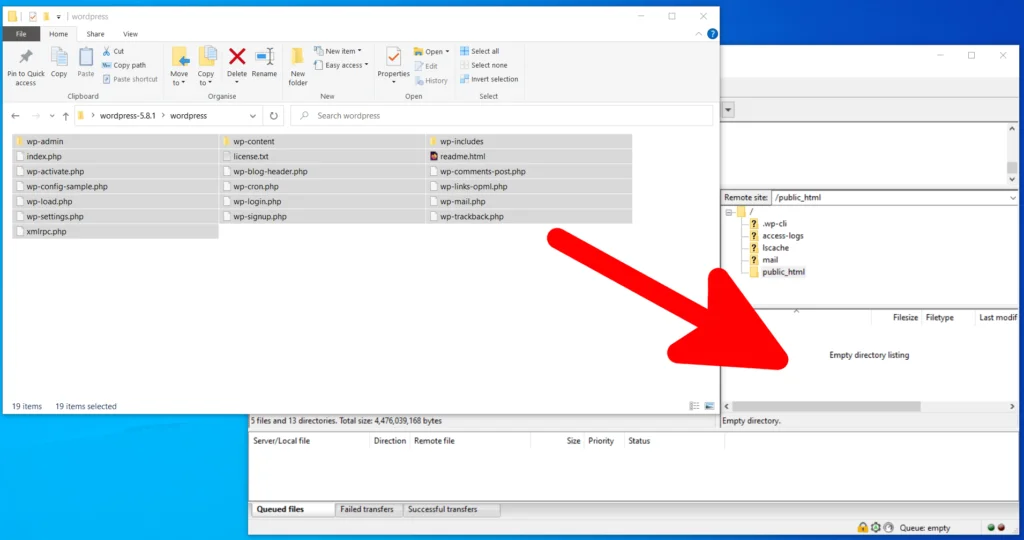Click Select none in ribbon

[x=483, y=65]
